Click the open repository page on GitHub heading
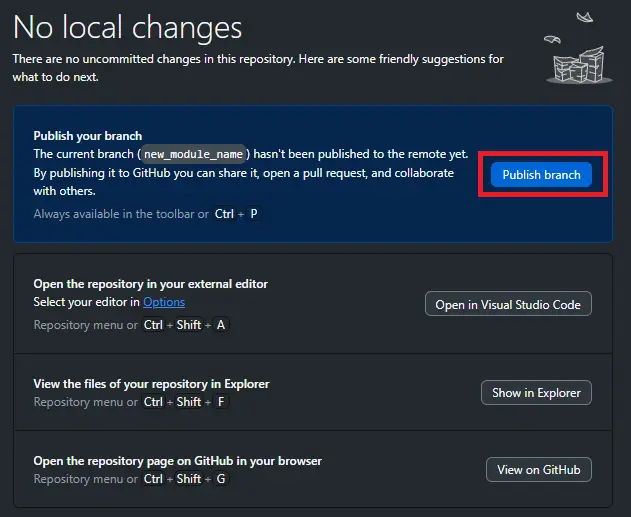The height and width of the screenshot is (517, 631). (177, 461)
